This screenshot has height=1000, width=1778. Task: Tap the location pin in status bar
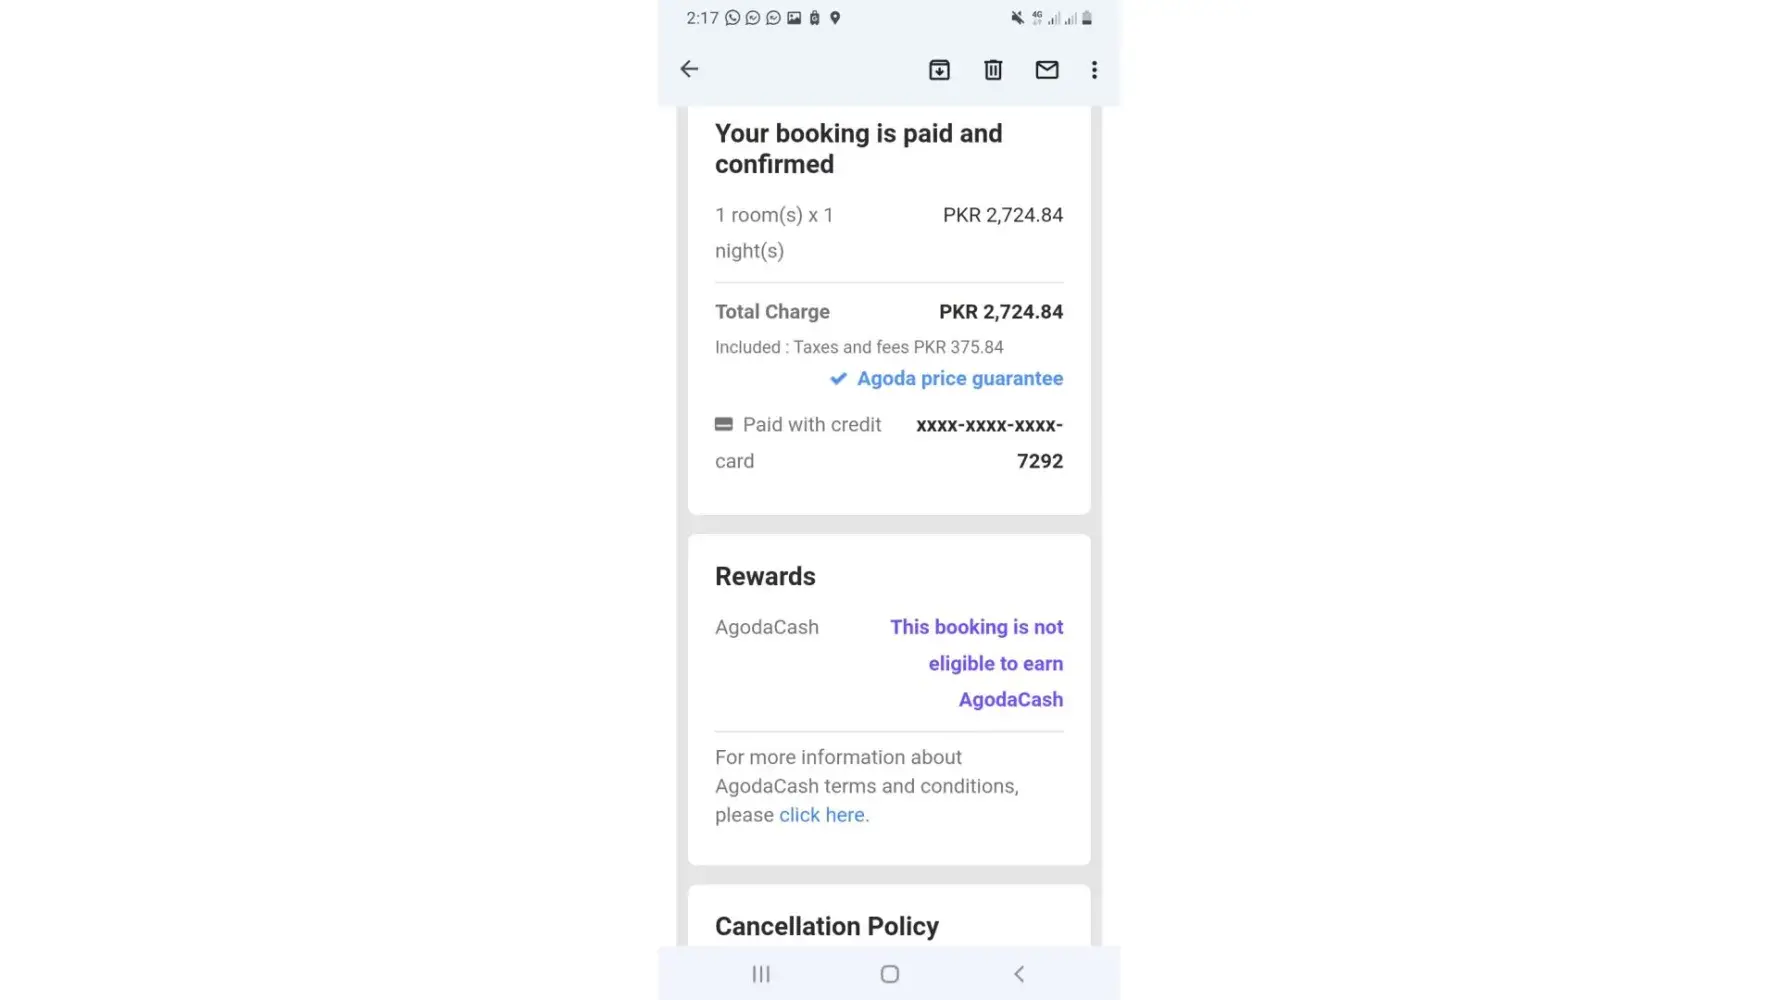point(835,18)
